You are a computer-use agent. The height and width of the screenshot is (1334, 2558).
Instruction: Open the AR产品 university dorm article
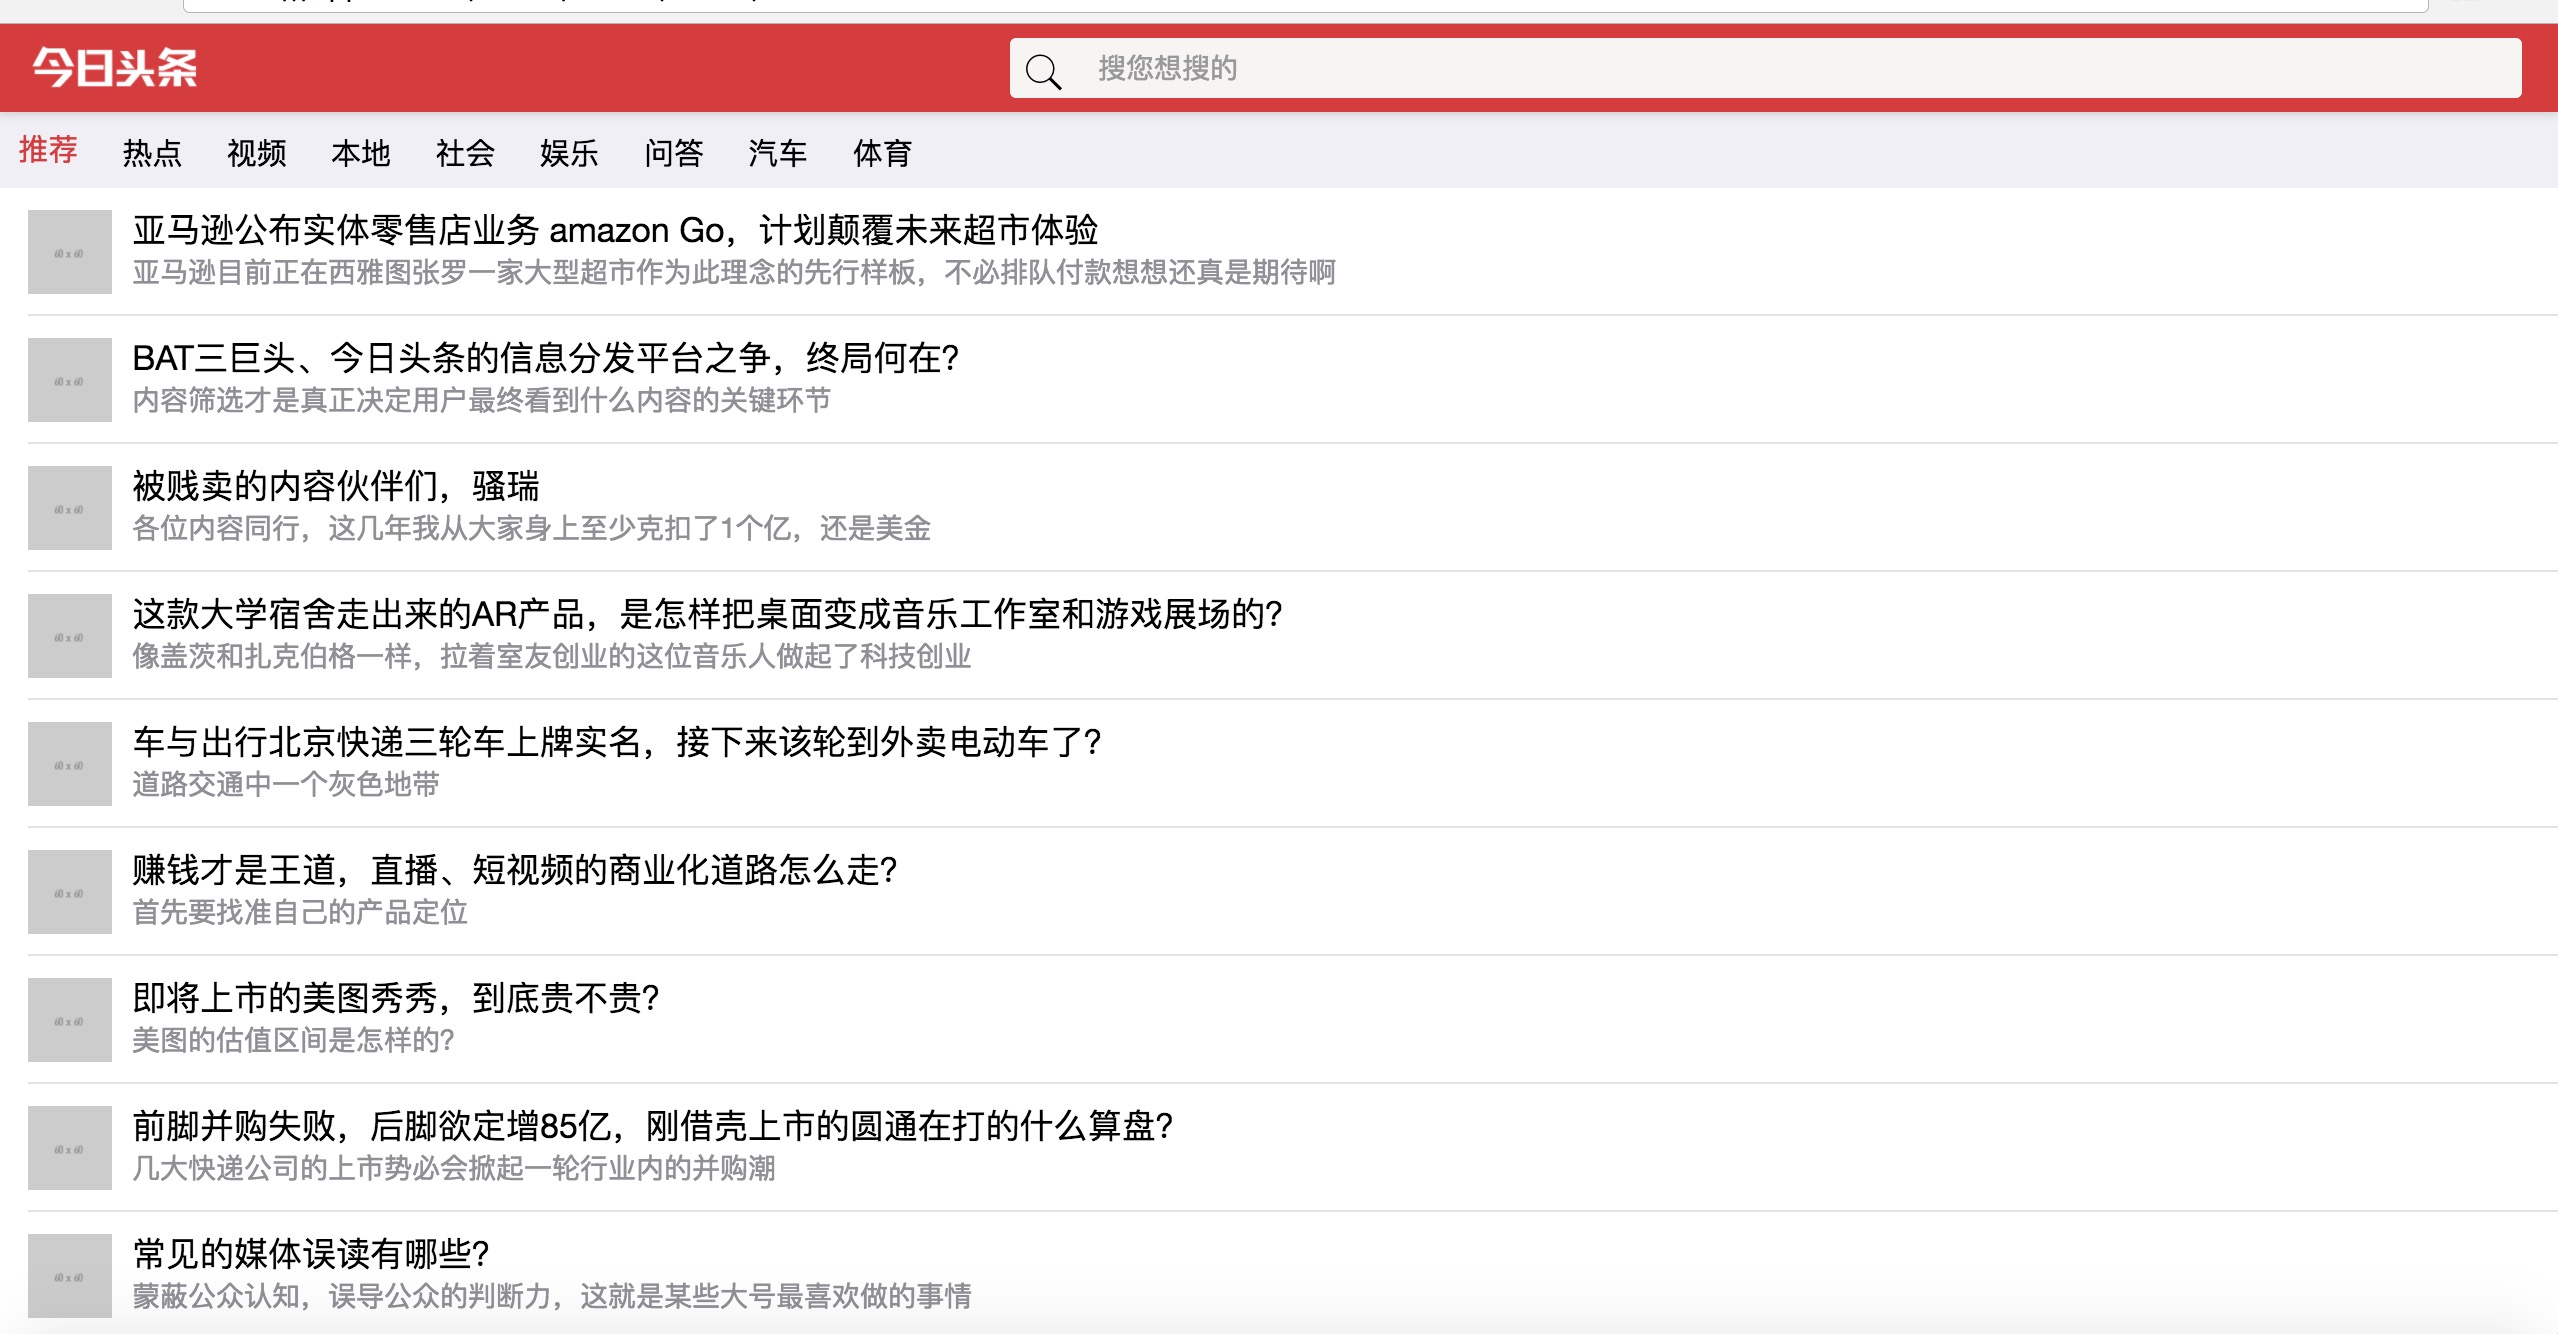point(707,614)
